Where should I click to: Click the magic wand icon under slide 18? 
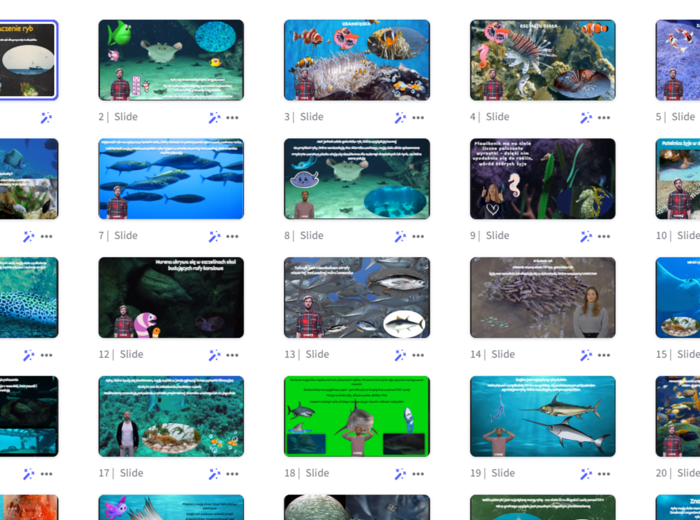(x=400, y=474)
